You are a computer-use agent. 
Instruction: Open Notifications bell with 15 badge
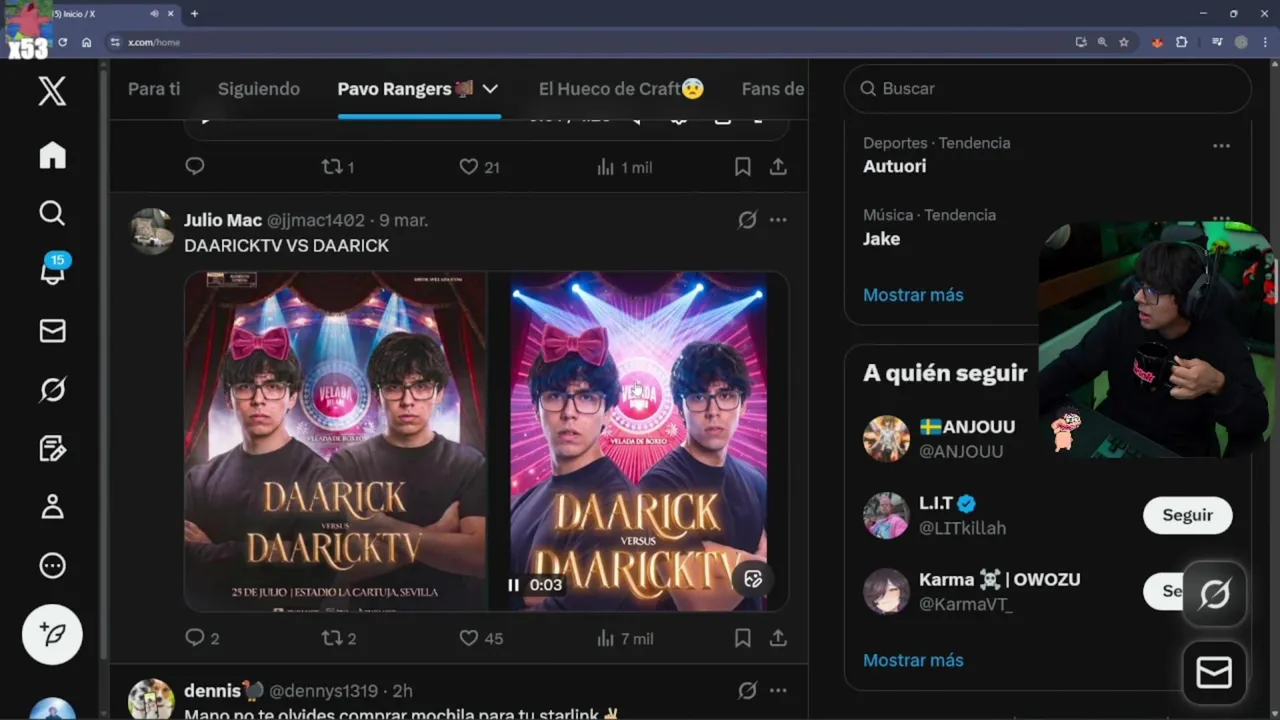point(53,270)
